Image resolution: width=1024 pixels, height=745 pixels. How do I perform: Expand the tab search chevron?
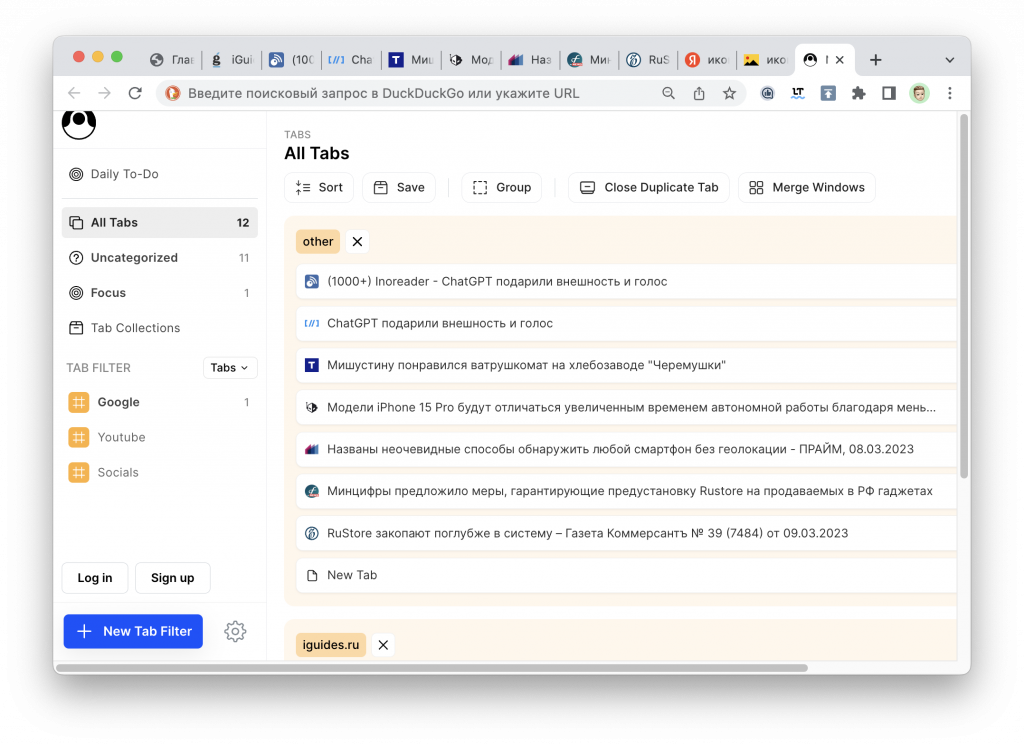tap(950, 60)
